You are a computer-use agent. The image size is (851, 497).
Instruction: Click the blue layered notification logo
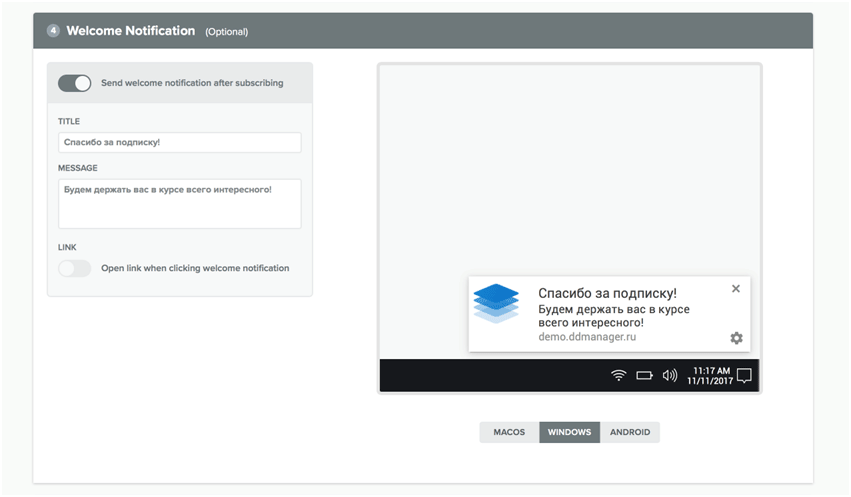496,303
